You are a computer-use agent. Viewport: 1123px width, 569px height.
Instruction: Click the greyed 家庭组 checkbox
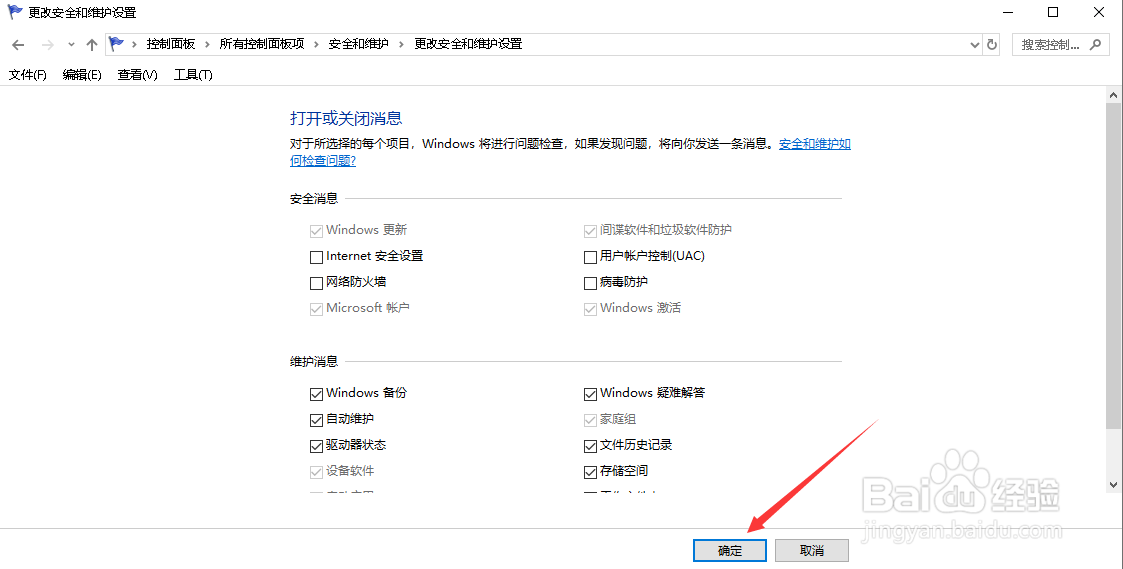pos(590,419)
